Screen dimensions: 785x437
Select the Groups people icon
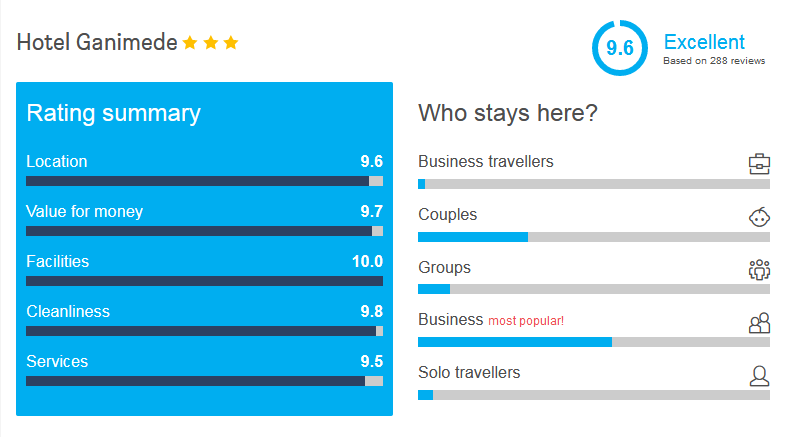pos(759,270)
